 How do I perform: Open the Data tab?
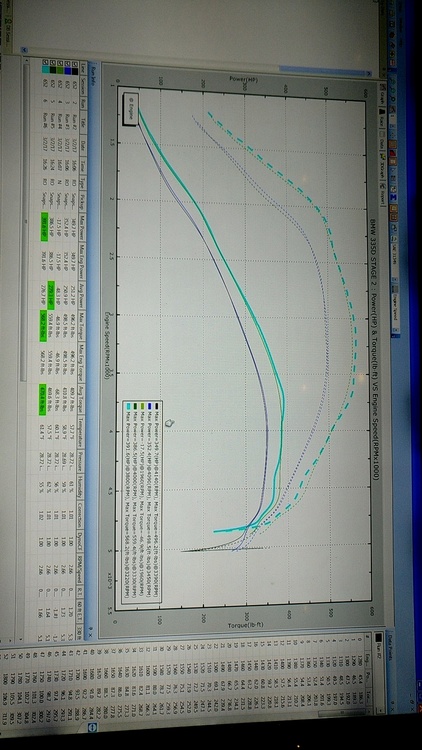pyautogui.click(x=384, y=143)
